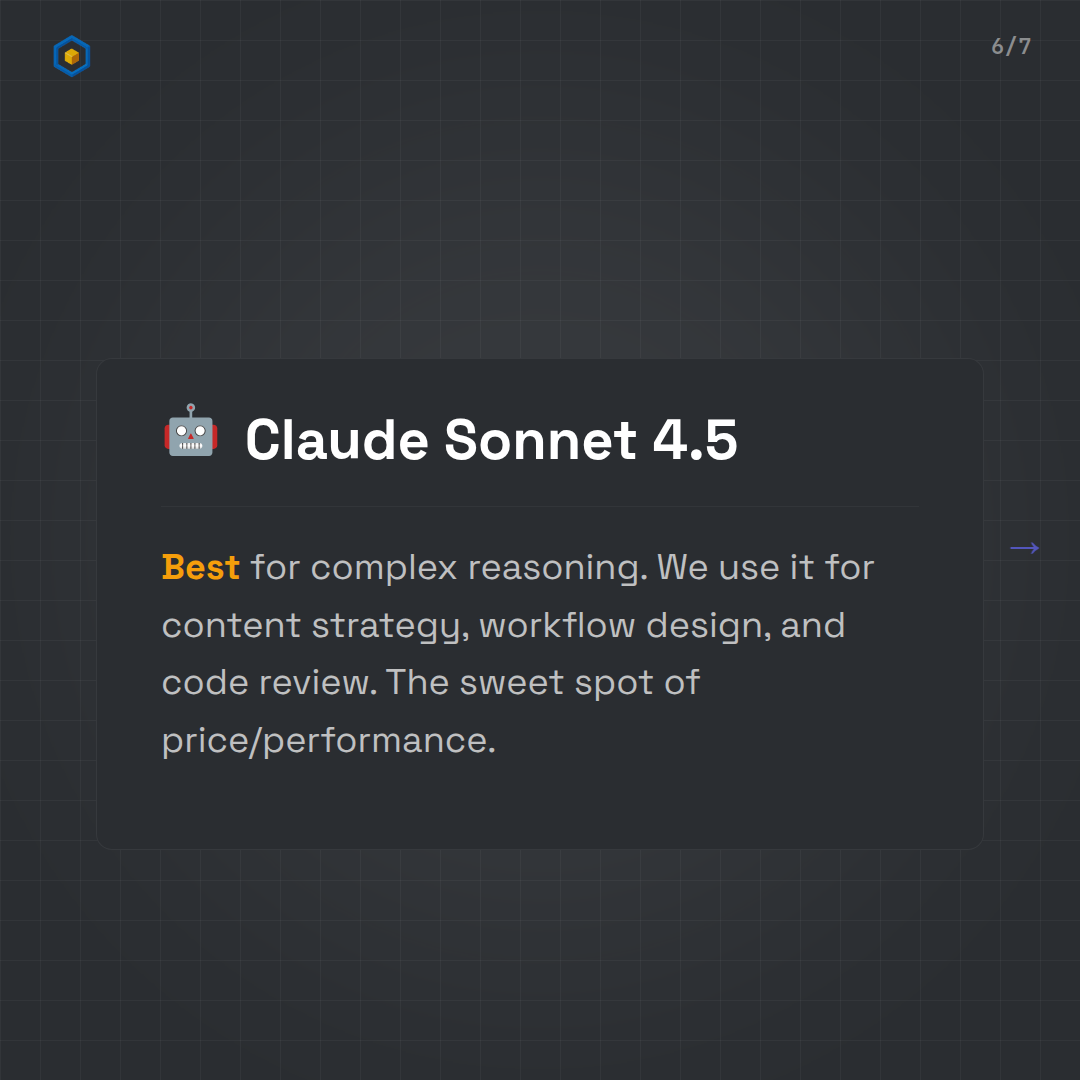
Task: Click the hexagon cube logo icon
Action: point(71,57)
